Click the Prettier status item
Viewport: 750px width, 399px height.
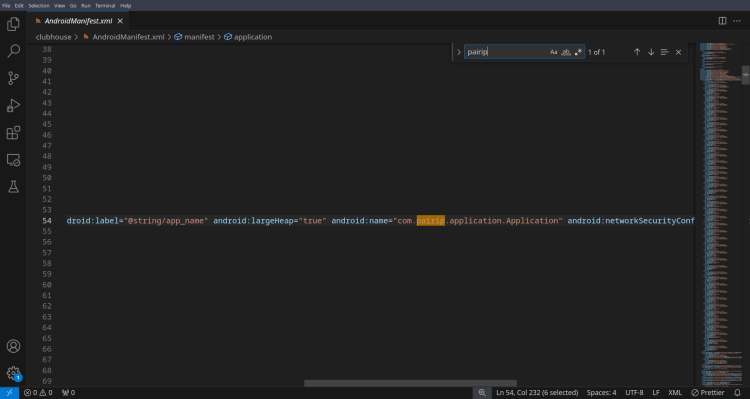[x=708, y=393]
